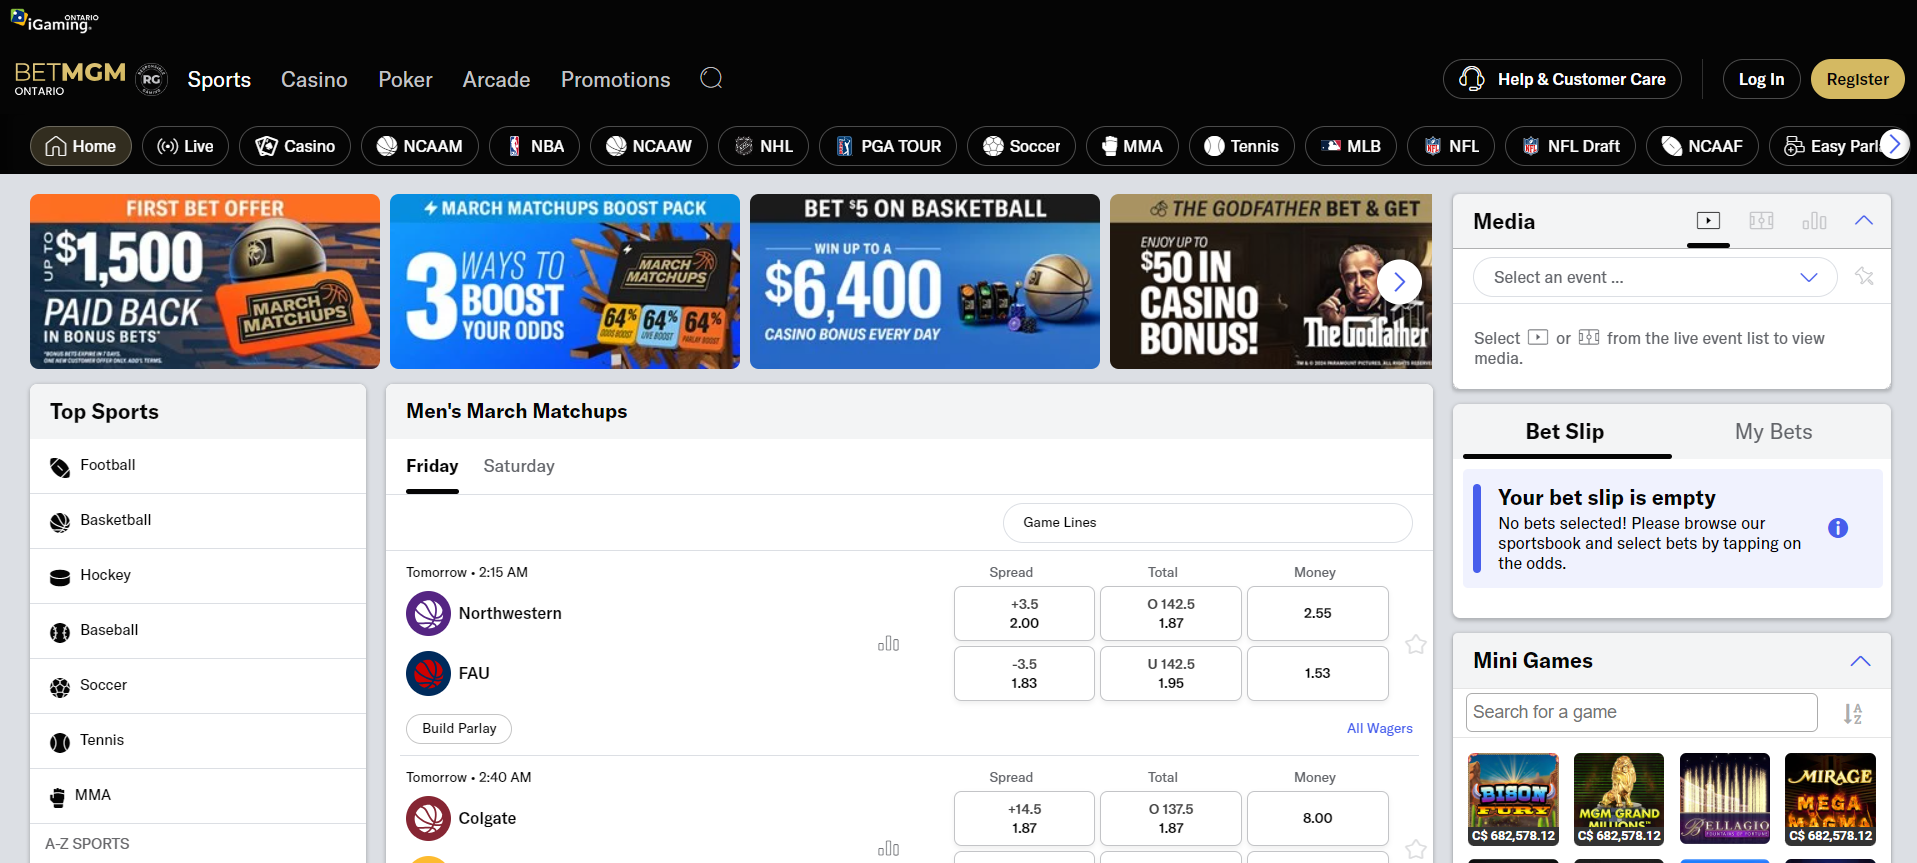Select FAU moneyline 1.53

[x=1317, y=673]
